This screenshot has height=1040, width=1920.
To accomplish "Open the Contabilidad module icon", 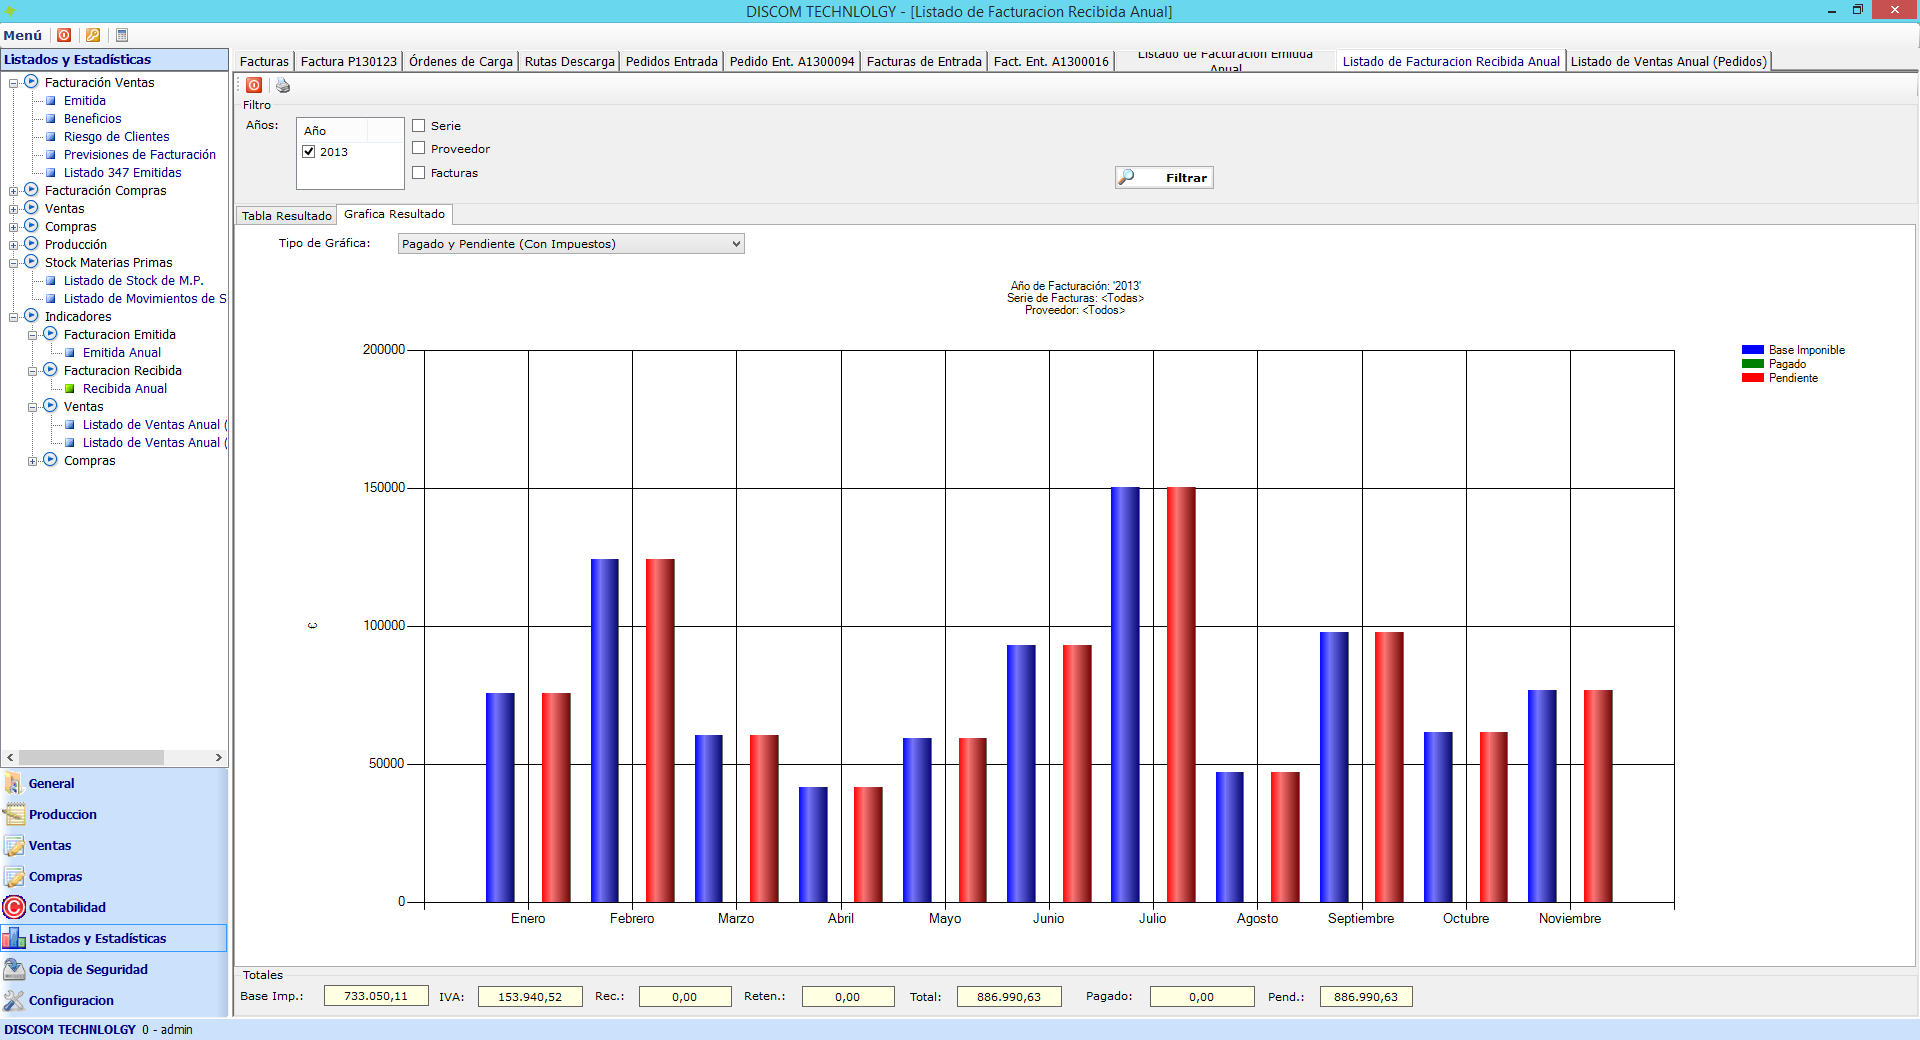I will click(14, 907).
